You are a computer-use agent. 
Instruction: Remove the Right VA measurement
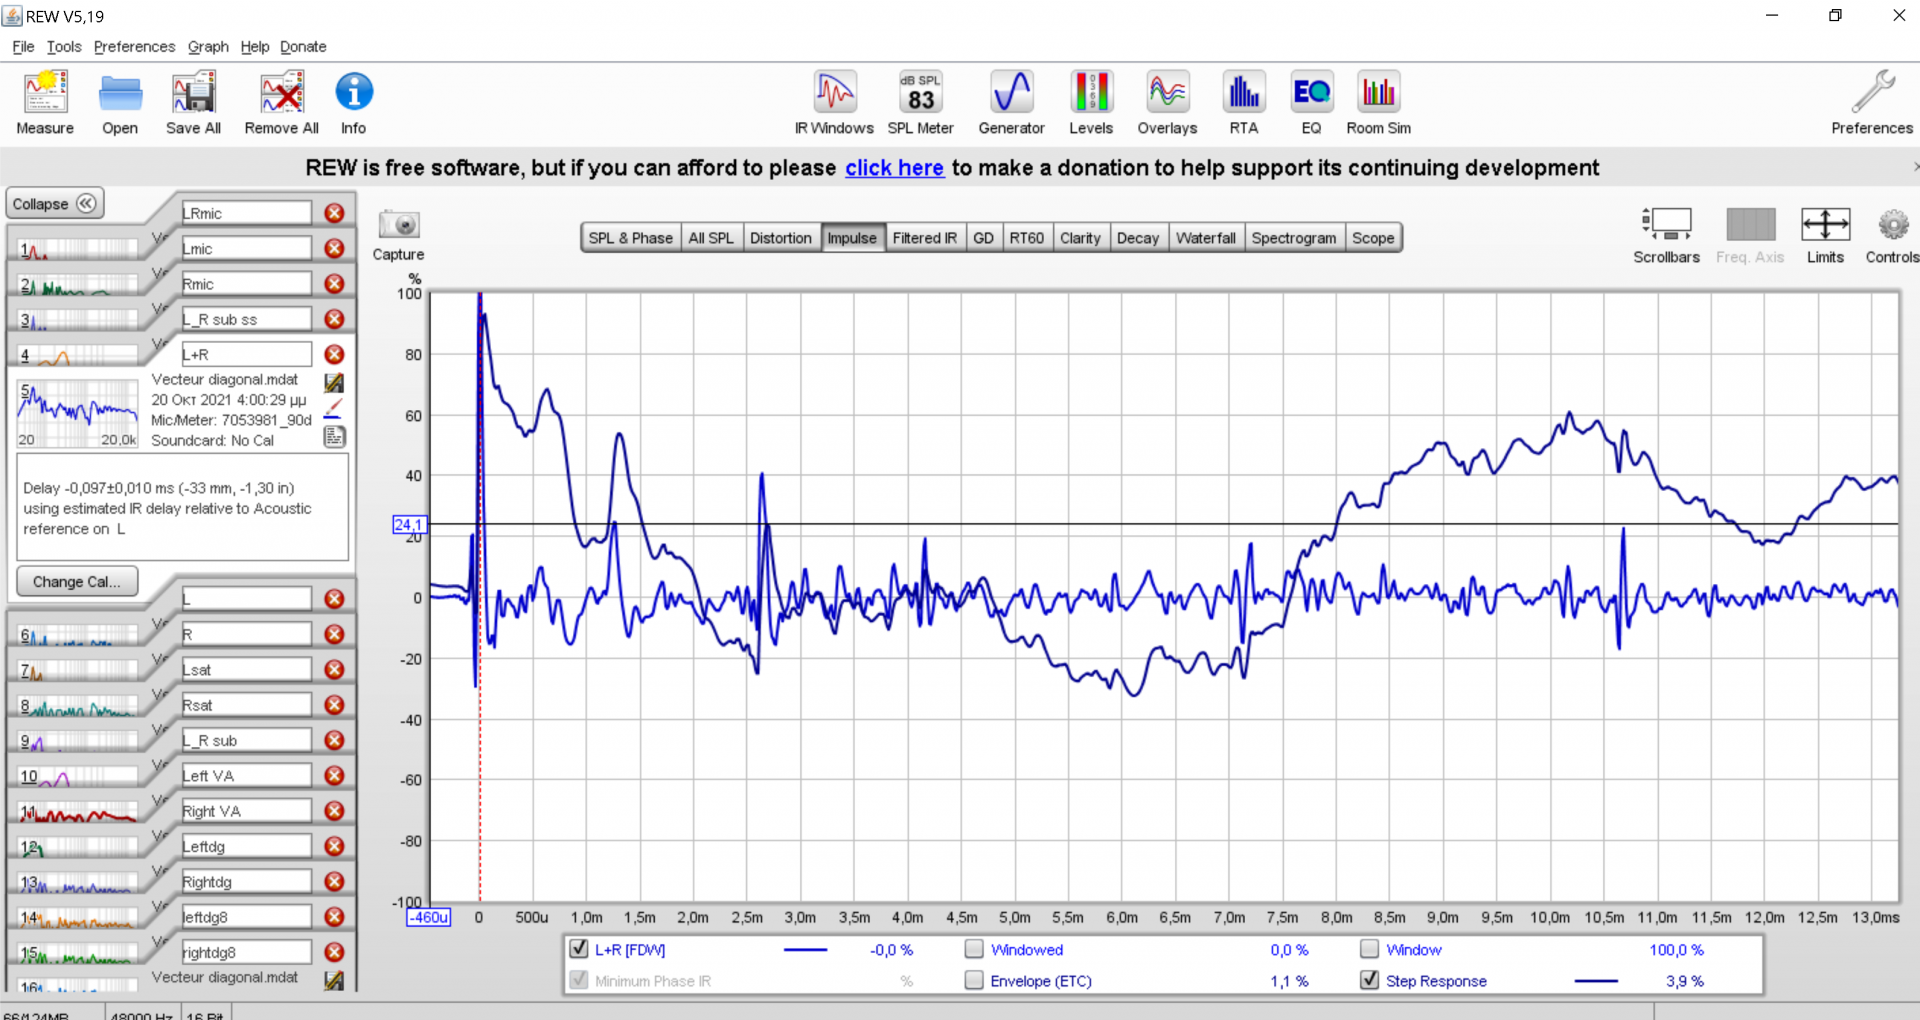coord(335,811)
